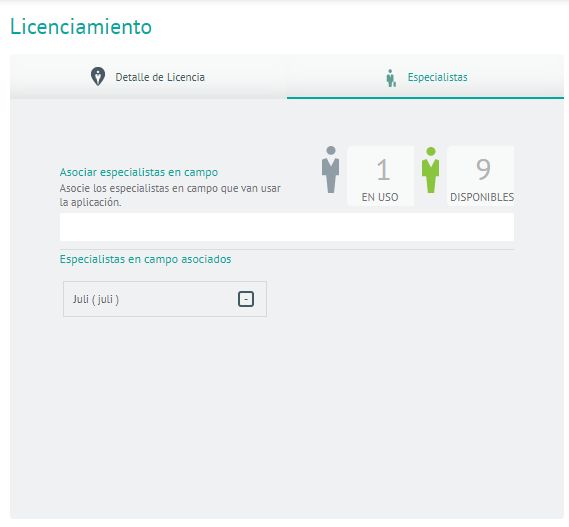Screen dimensions: 569x527
Task: Click the specialist search input field
Action: coord(287,227)
